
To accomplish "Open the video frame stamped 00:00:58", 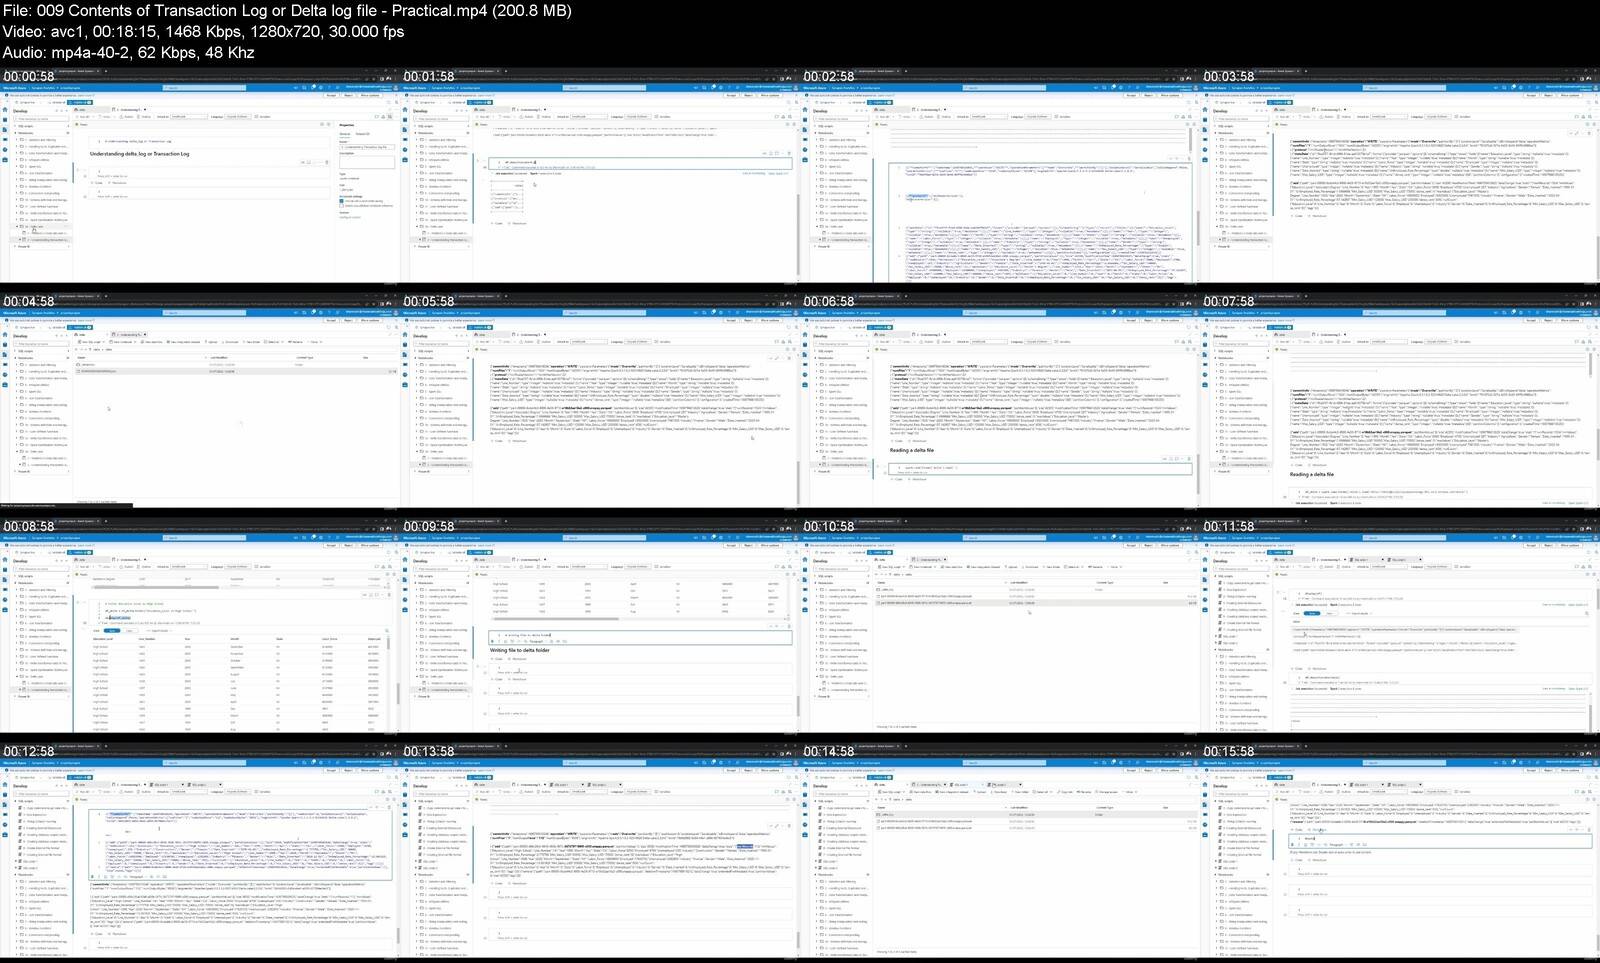I will click(200, 176).
